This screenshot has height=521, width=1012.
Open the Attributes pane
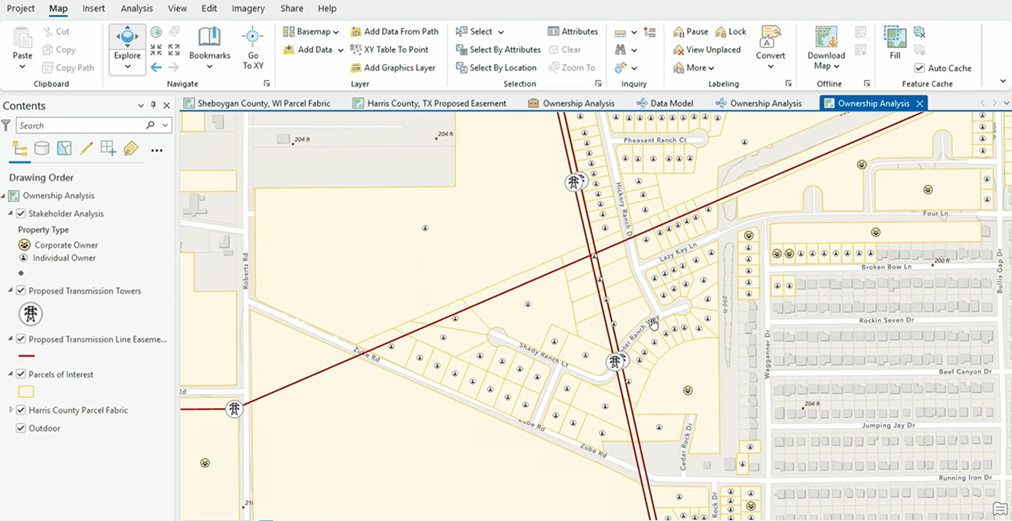pyautogui.click(x=572, y=31)
